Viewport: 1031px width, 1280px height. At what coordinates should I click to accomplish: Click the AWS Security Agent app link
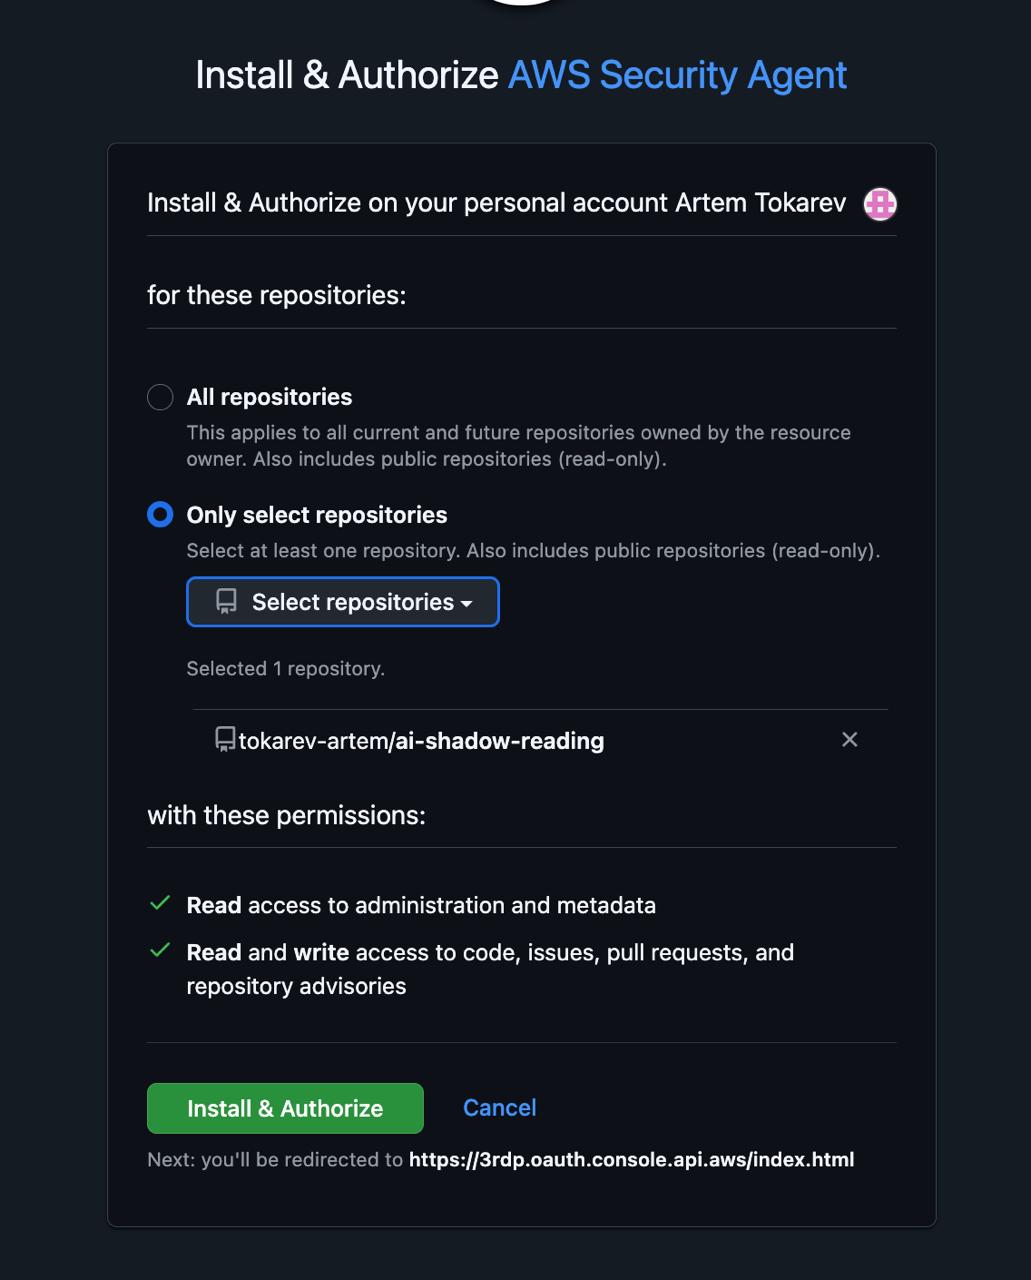tap(677, 75)
